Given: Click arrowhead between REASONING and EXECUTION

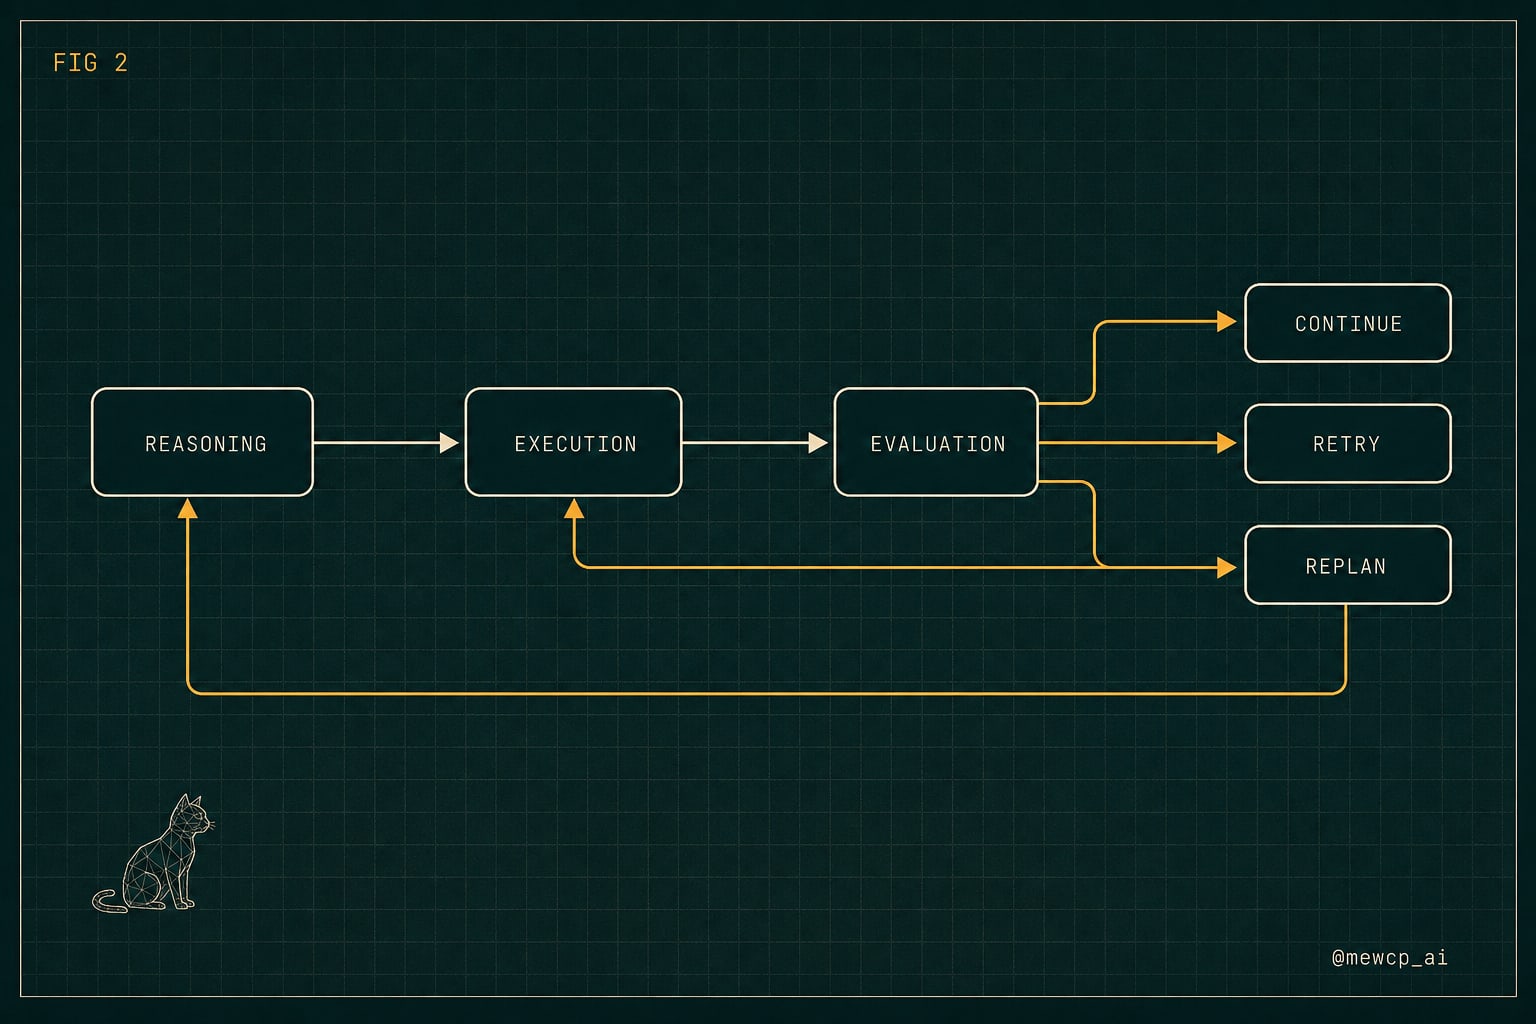Looking at the screenshot, I should (449, 442).
